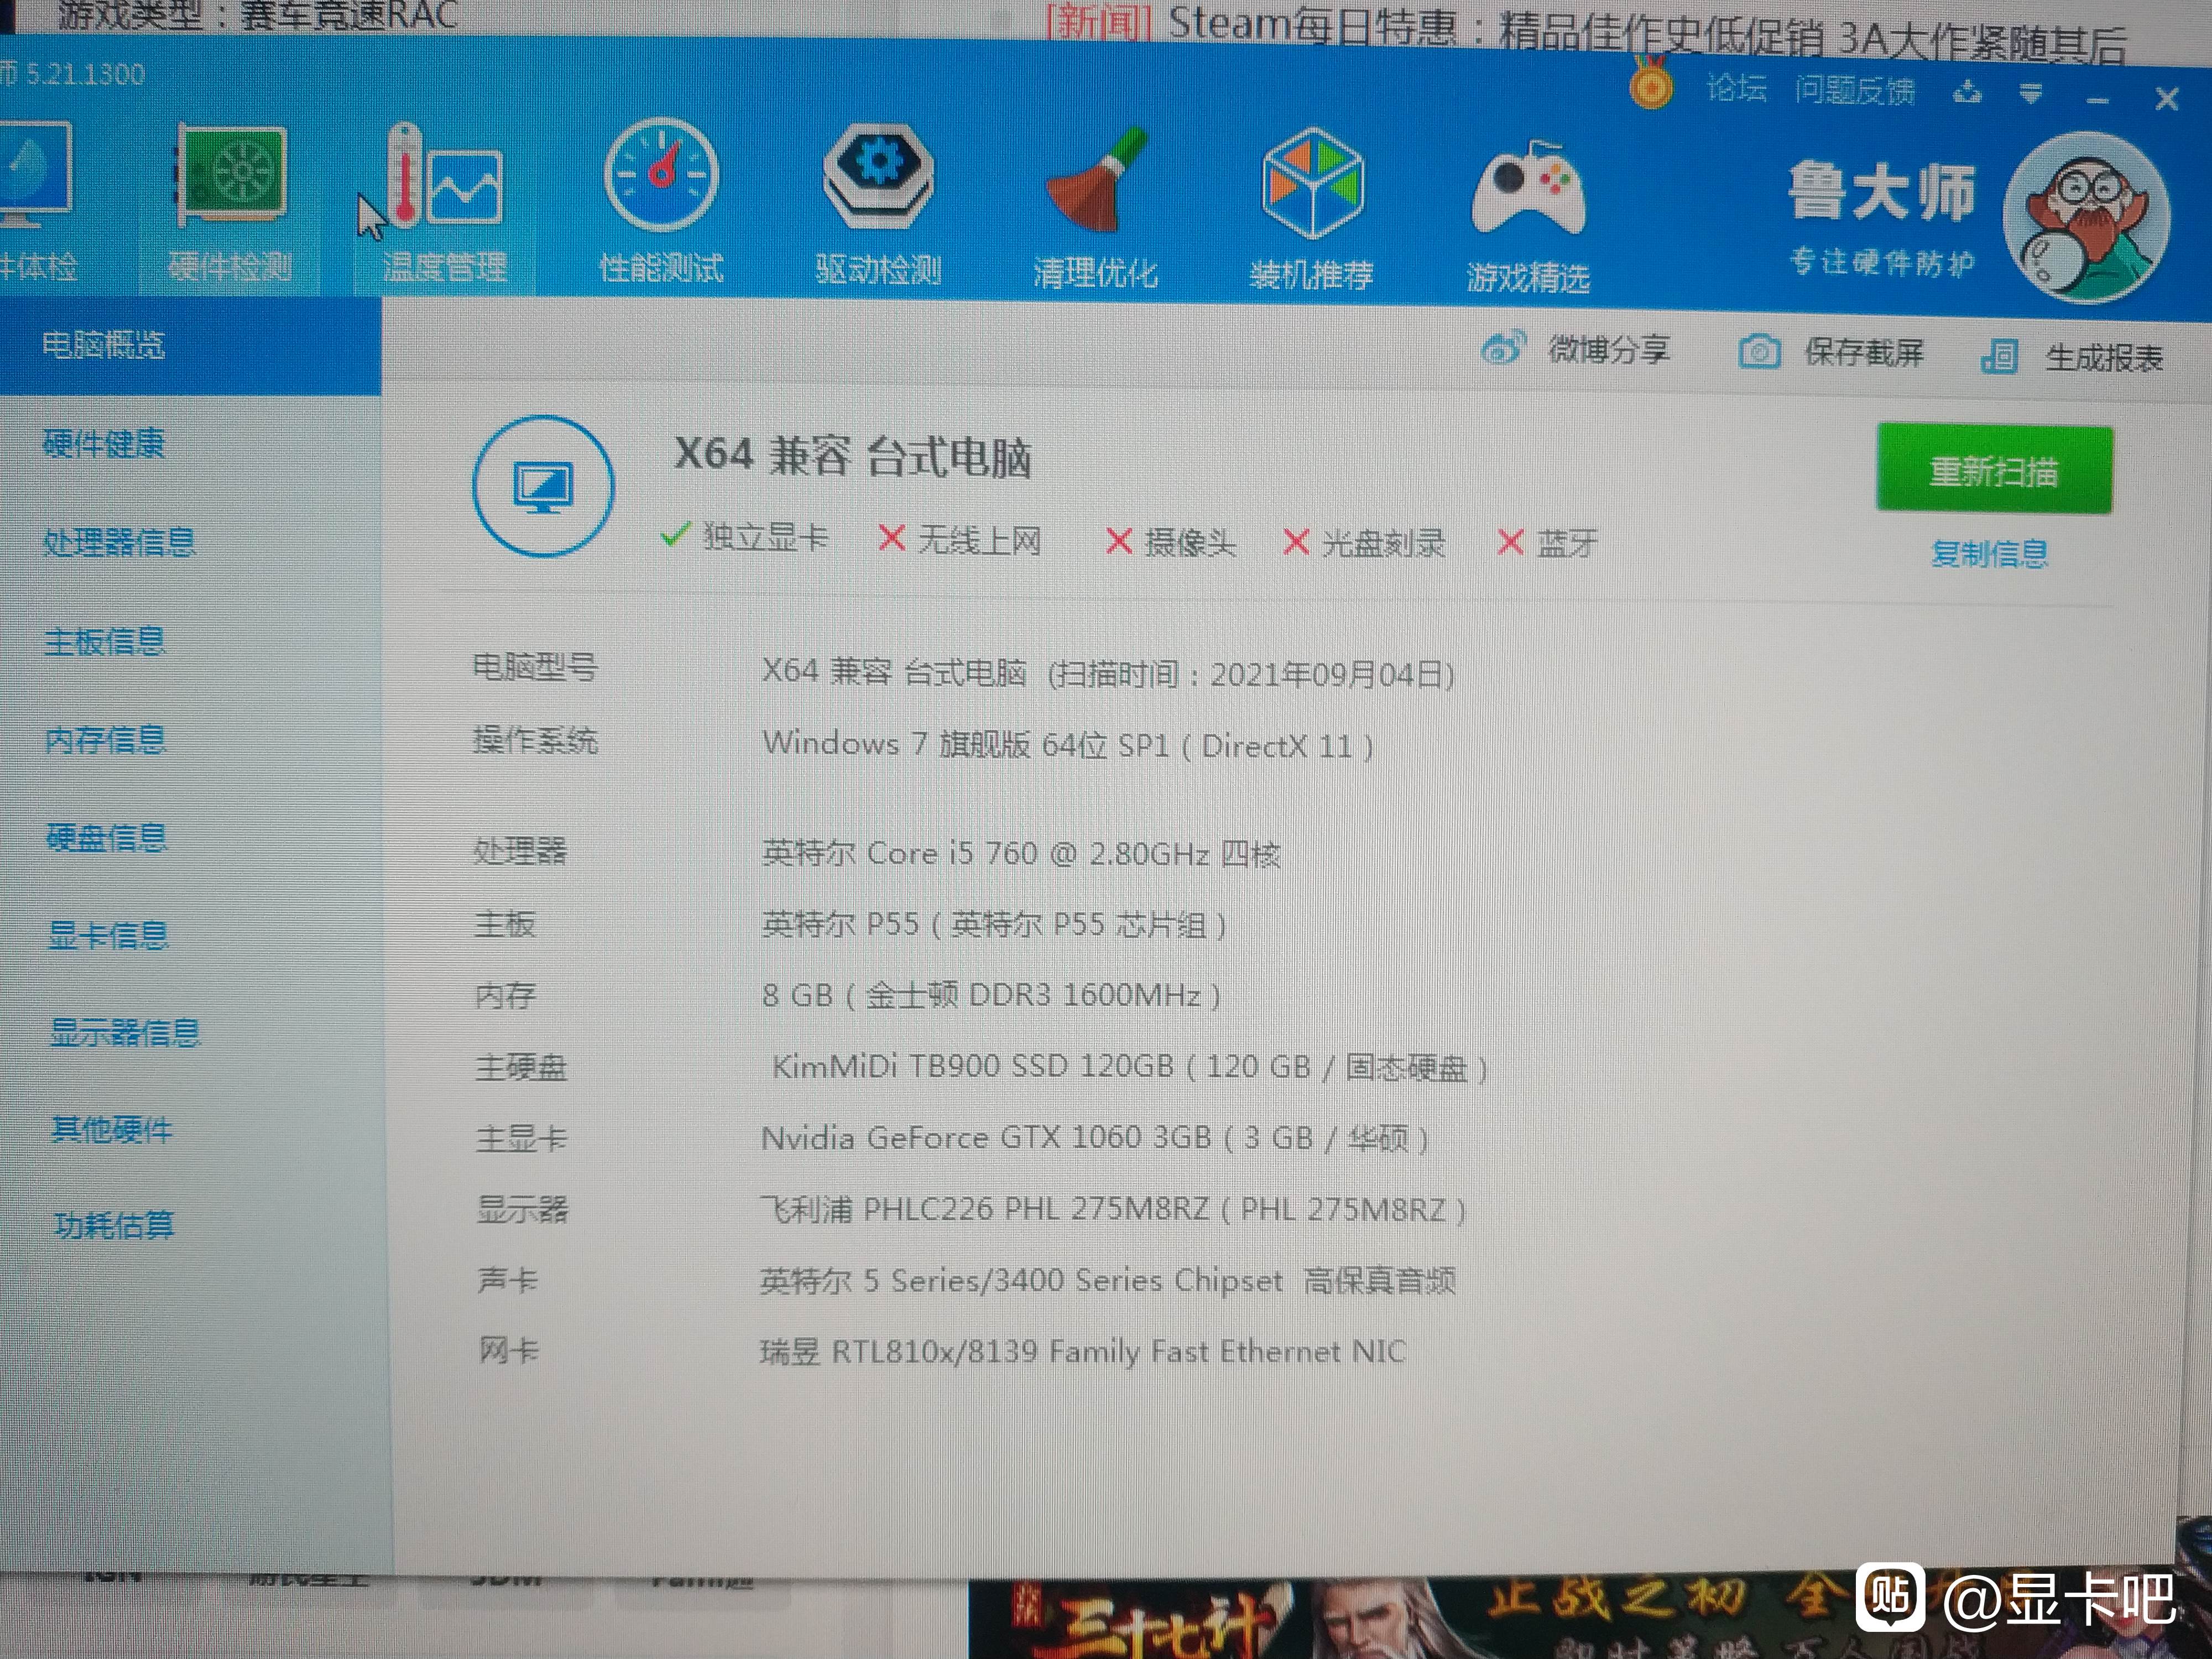Click the 8 GB 金士顿 DDR3 1600MHz value

991,995
